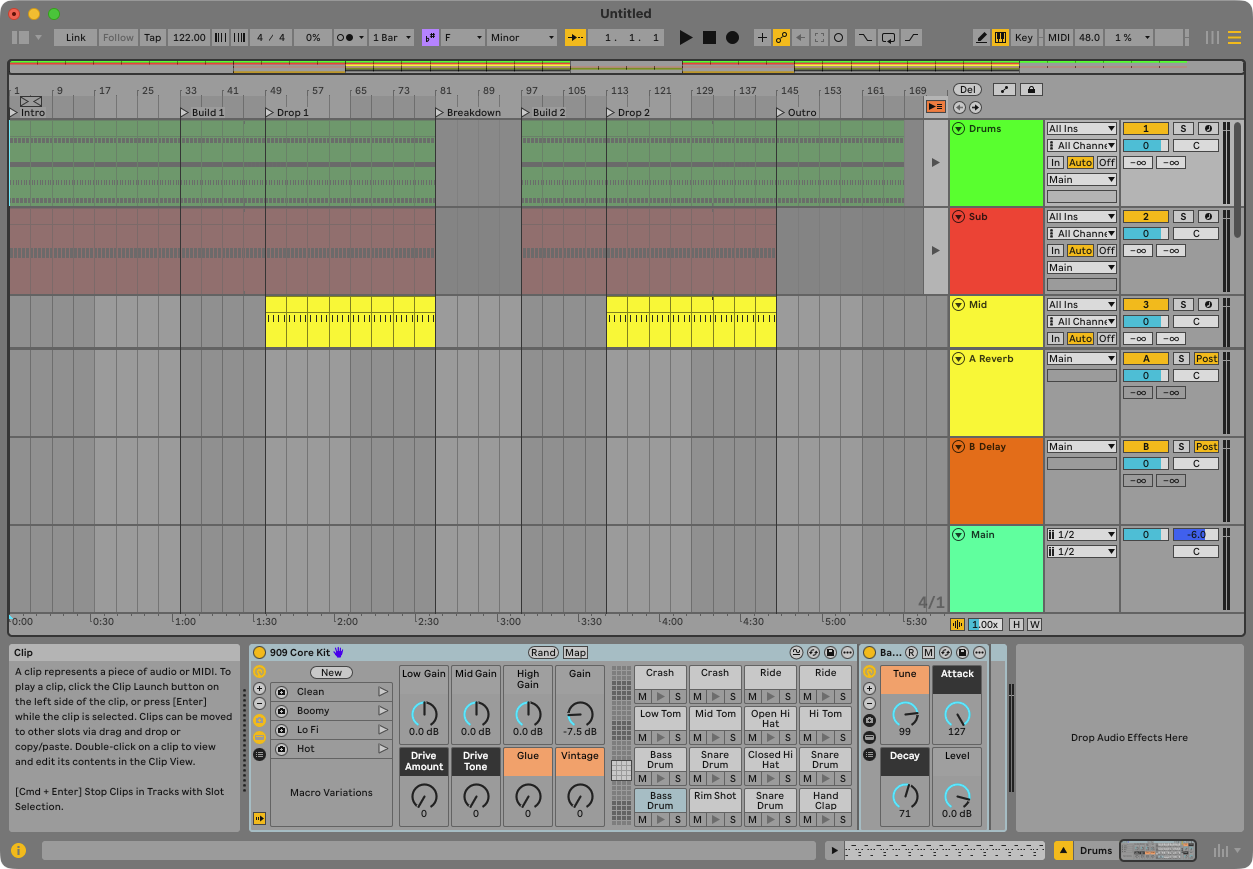Set Drums monitor to In
The width and height of the screenshot is (1253, 869).
(1055, 163)
